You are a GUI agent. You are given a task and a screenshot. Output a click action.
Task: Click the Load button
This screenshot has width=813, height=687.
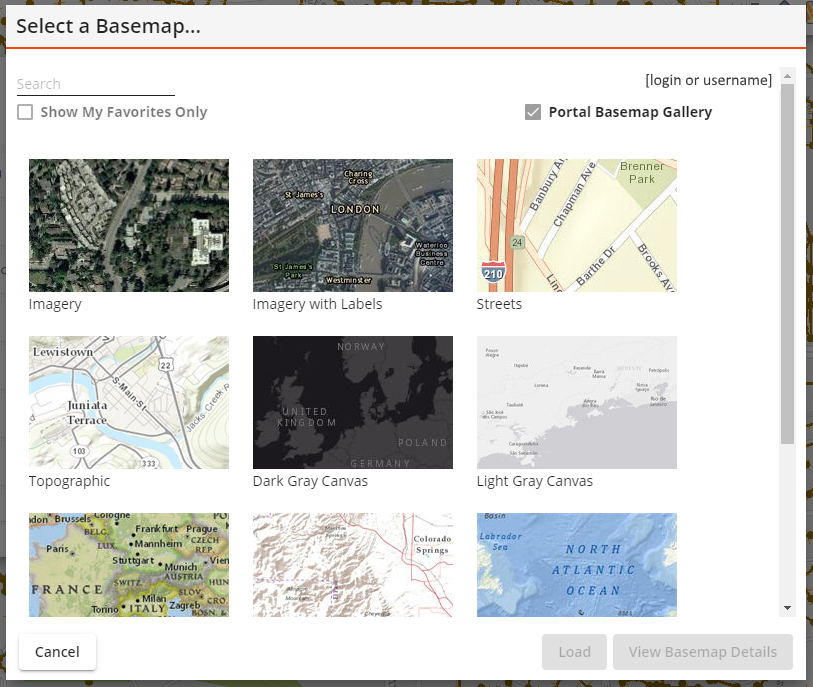[574, 652]
